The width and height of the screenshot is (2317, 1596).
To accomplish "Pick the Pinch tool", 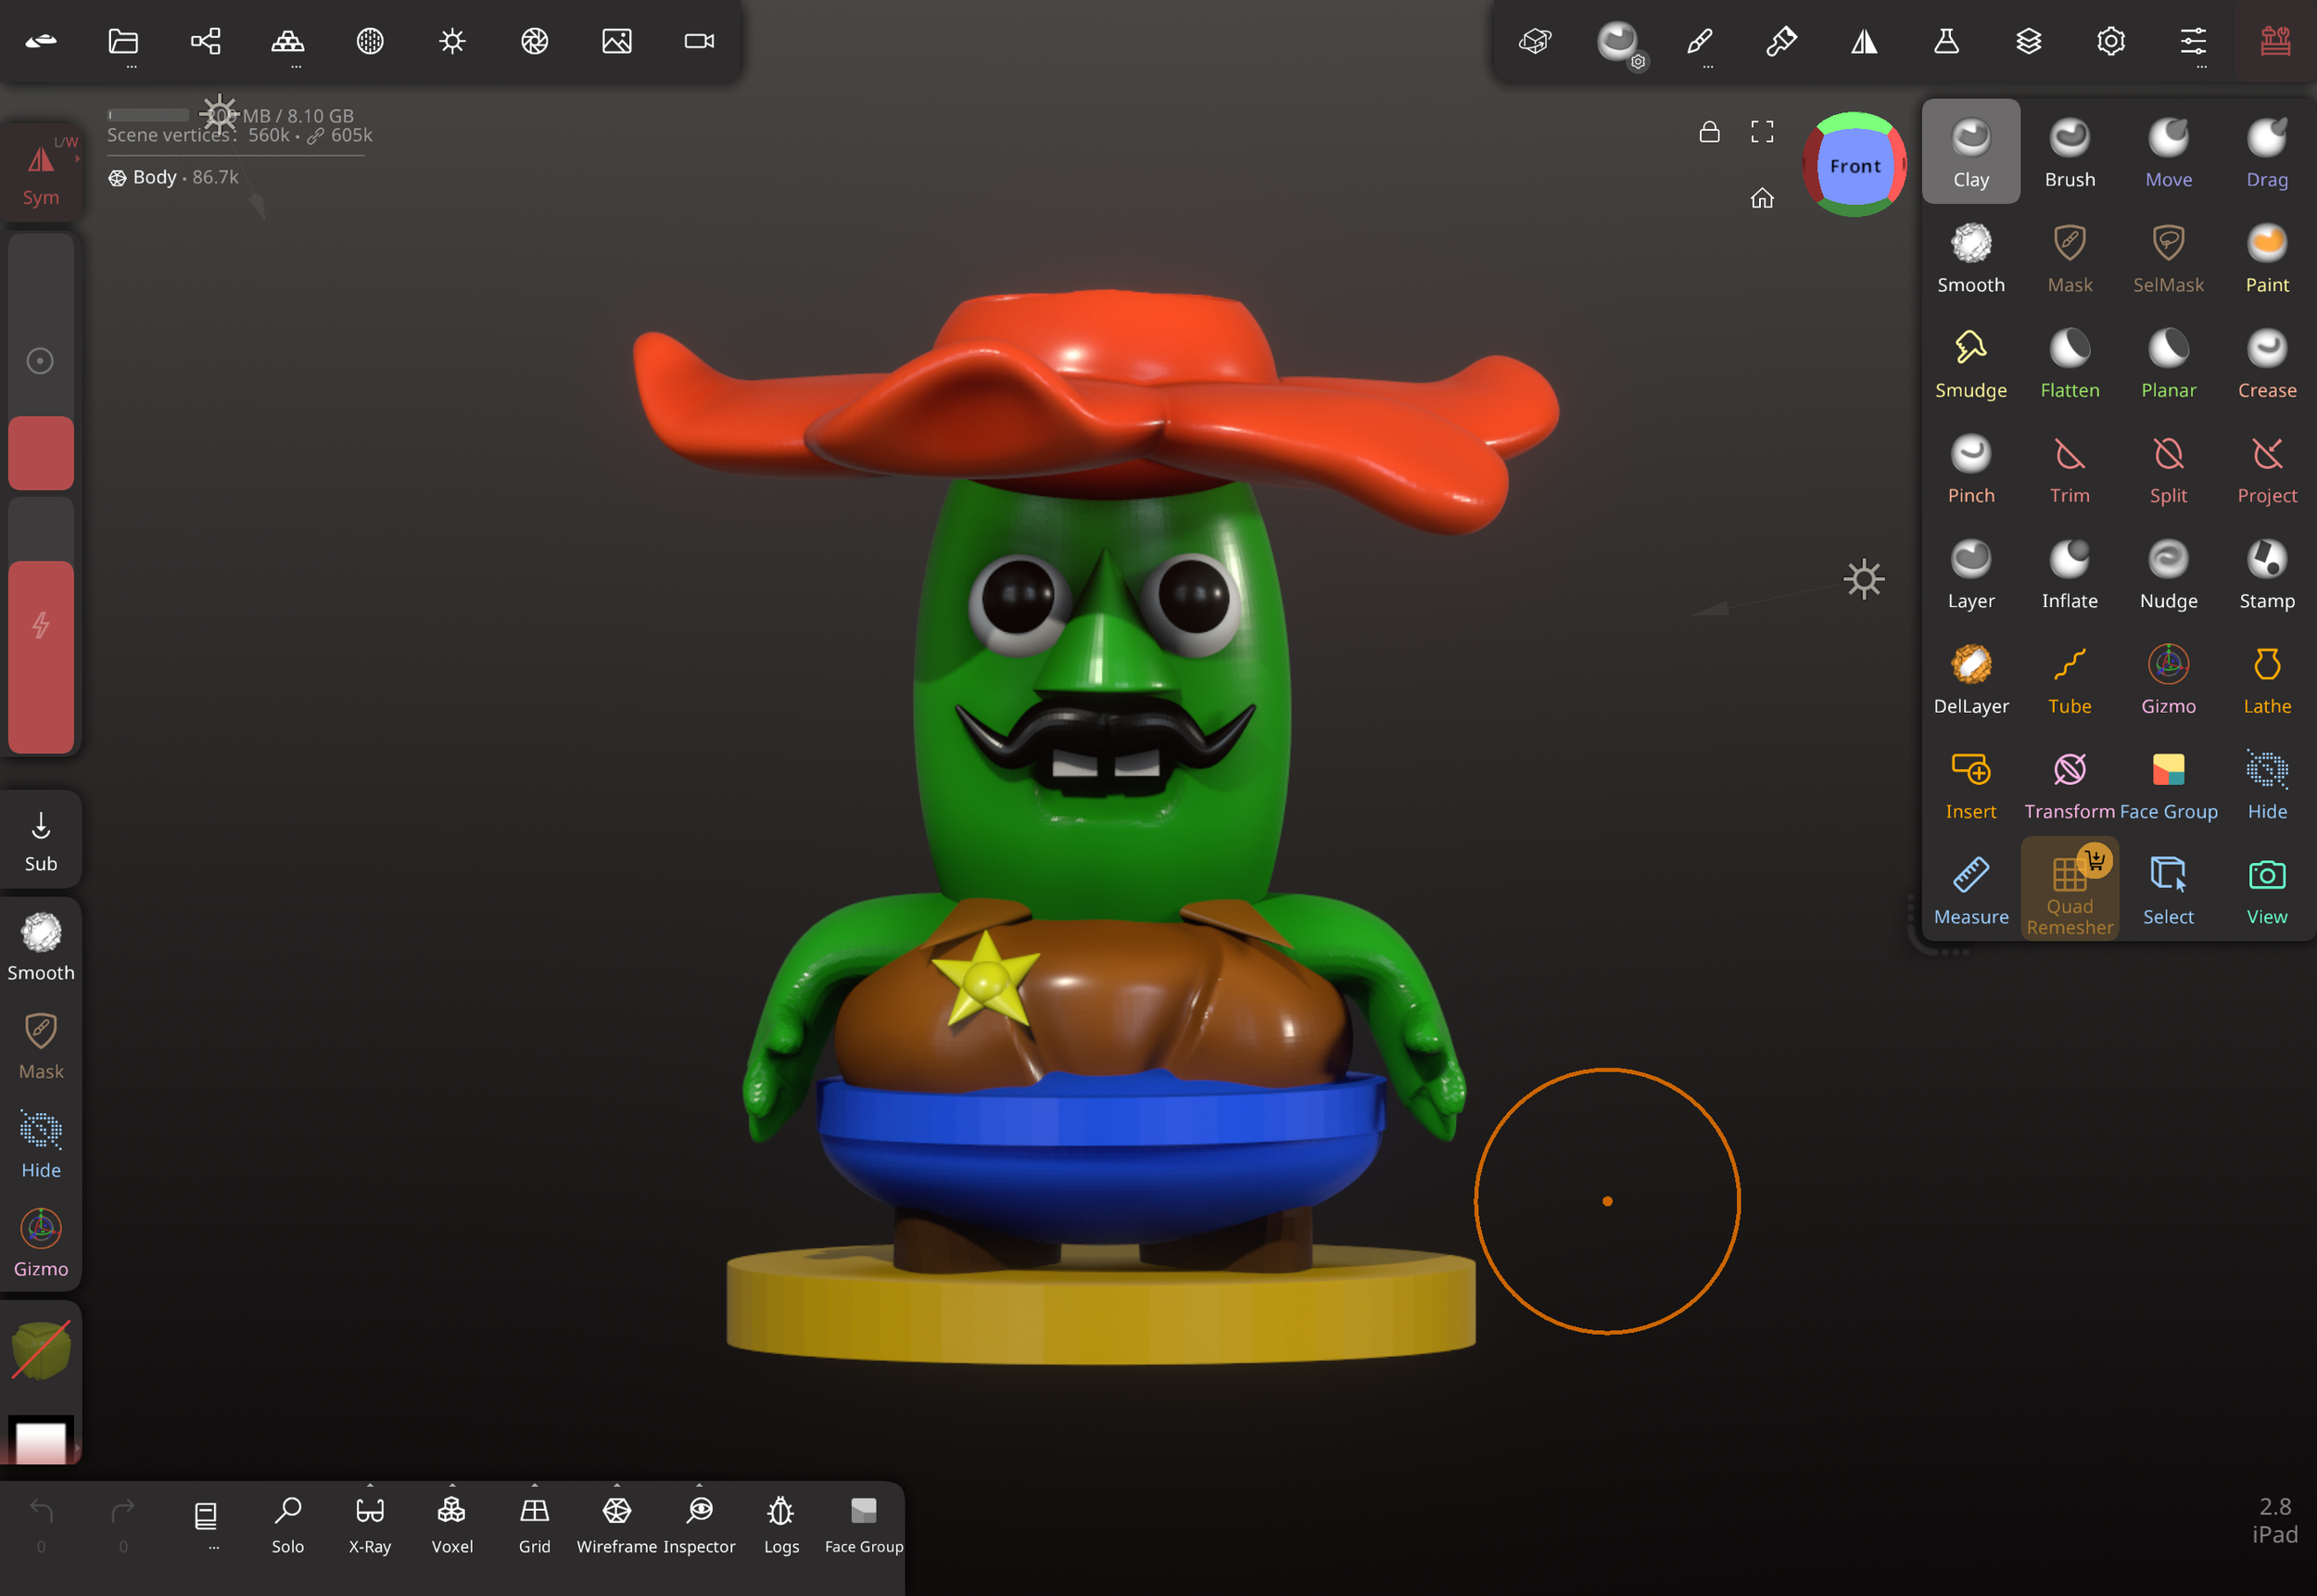I will tap(1970, 468).
